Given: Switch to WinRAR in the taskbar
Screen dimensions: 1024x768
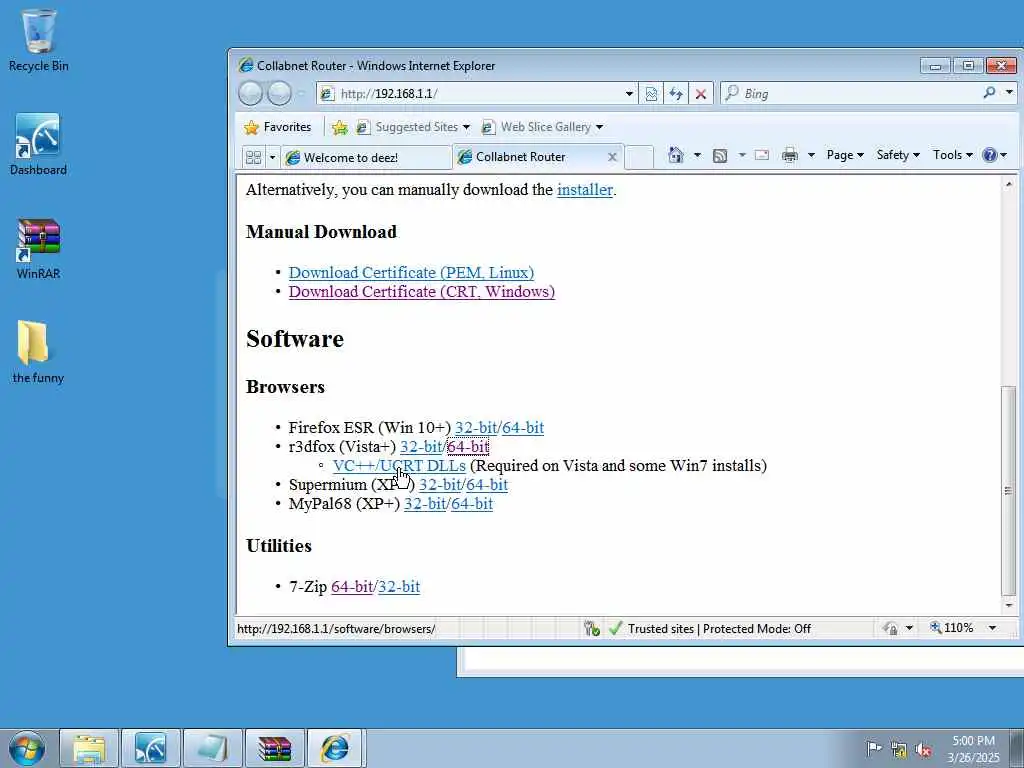Looking at the screenshot, I should point(274,748).
